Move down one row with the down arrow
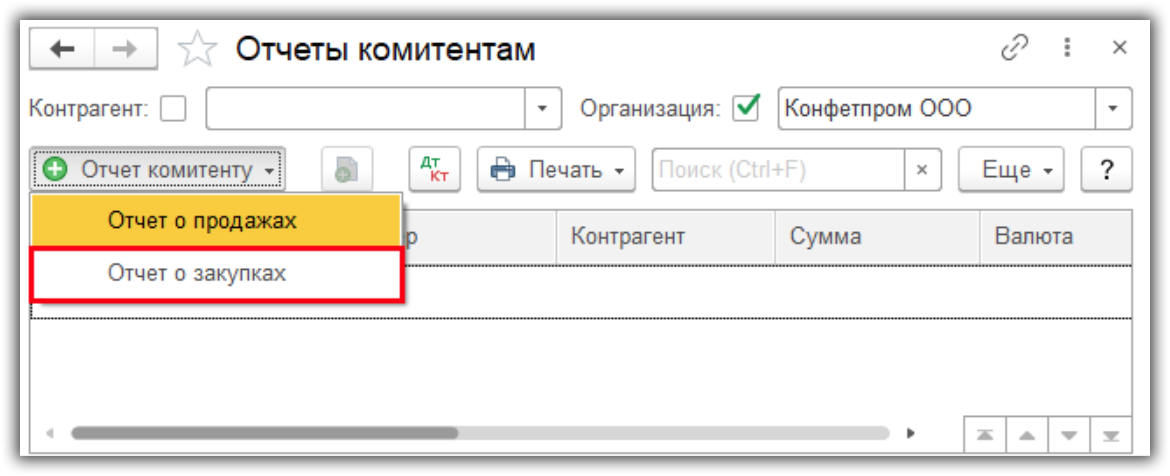This screenshot has width=1170, height=476. pyautogui.click(x=1069, y=435)
